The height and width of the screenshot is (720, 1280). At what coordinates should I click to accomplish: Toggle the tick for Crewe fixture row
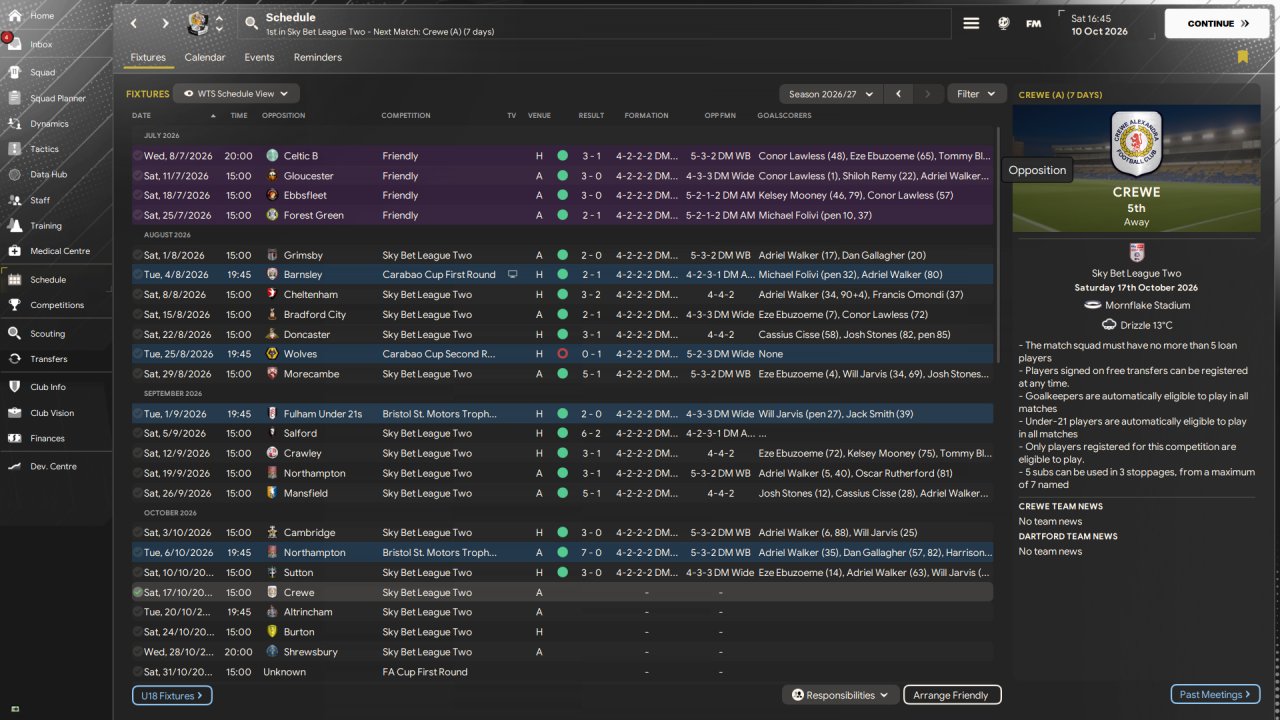[x=138, y=592]
